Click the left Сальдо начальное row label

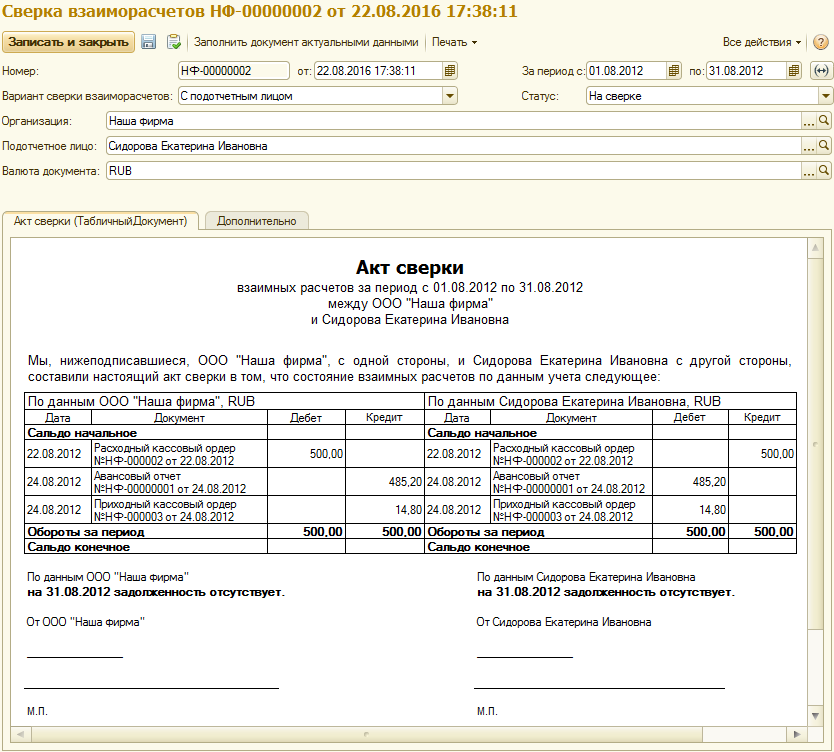click(82, 433)
